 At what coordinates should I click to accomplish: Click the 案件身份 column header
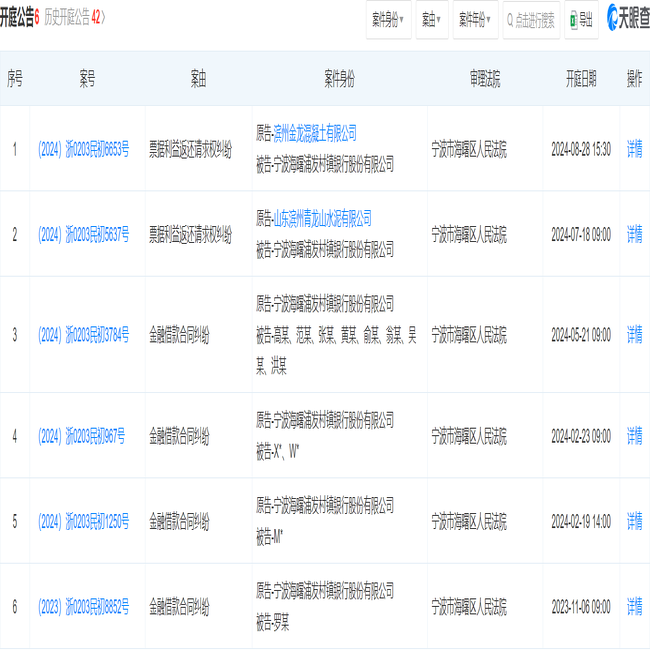[340, 78]
